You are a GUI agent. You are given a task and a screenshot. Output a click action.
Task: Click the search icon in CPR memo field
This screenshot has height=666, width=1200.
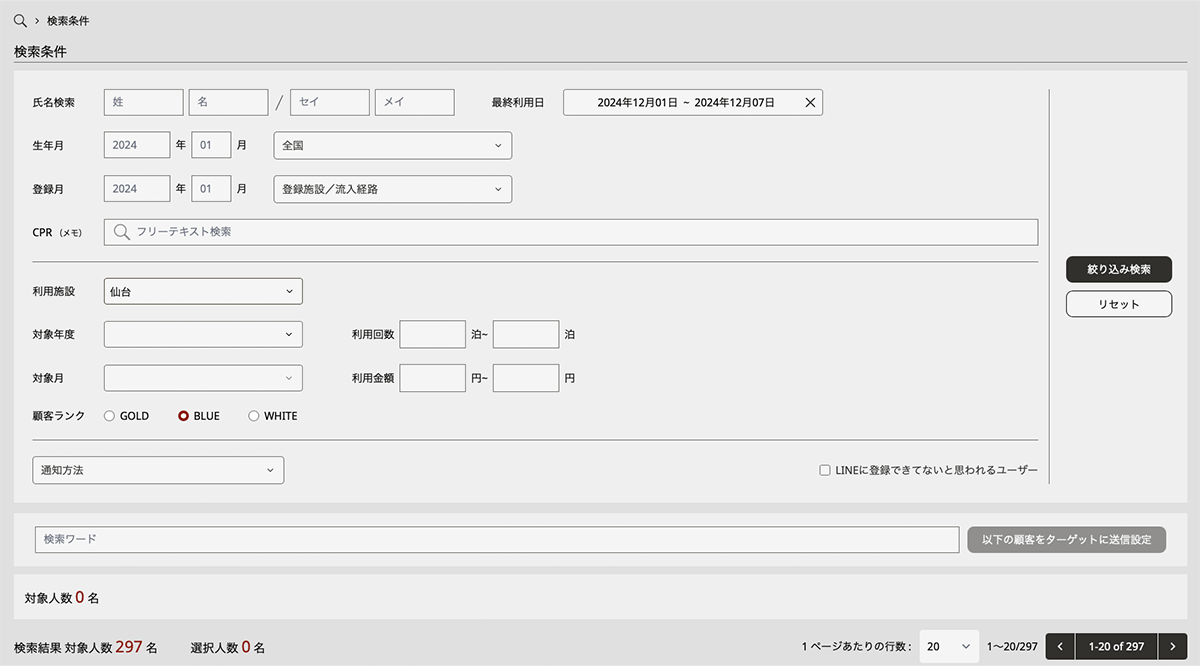pyautogui.click(x=121, y=232)
